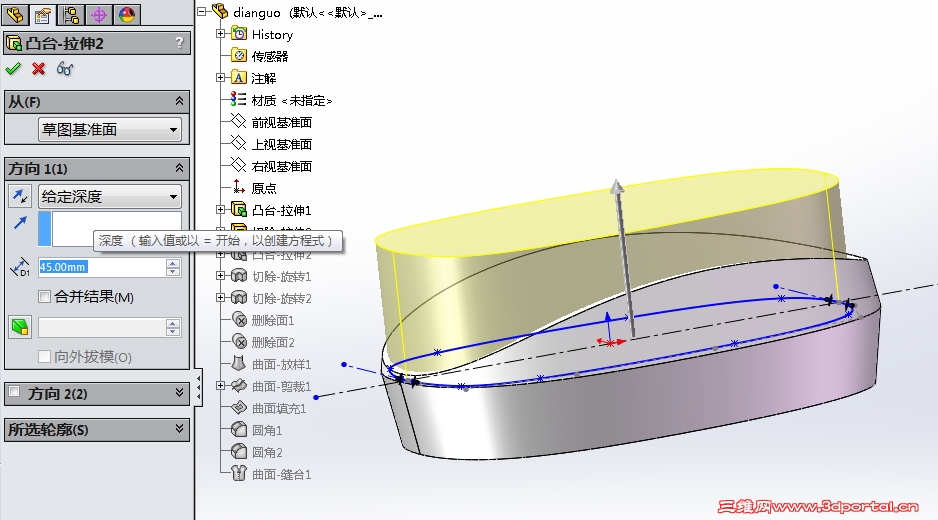Click the direction of extrusion selection box
Viewport: 938px width, 520px height.
110,228
